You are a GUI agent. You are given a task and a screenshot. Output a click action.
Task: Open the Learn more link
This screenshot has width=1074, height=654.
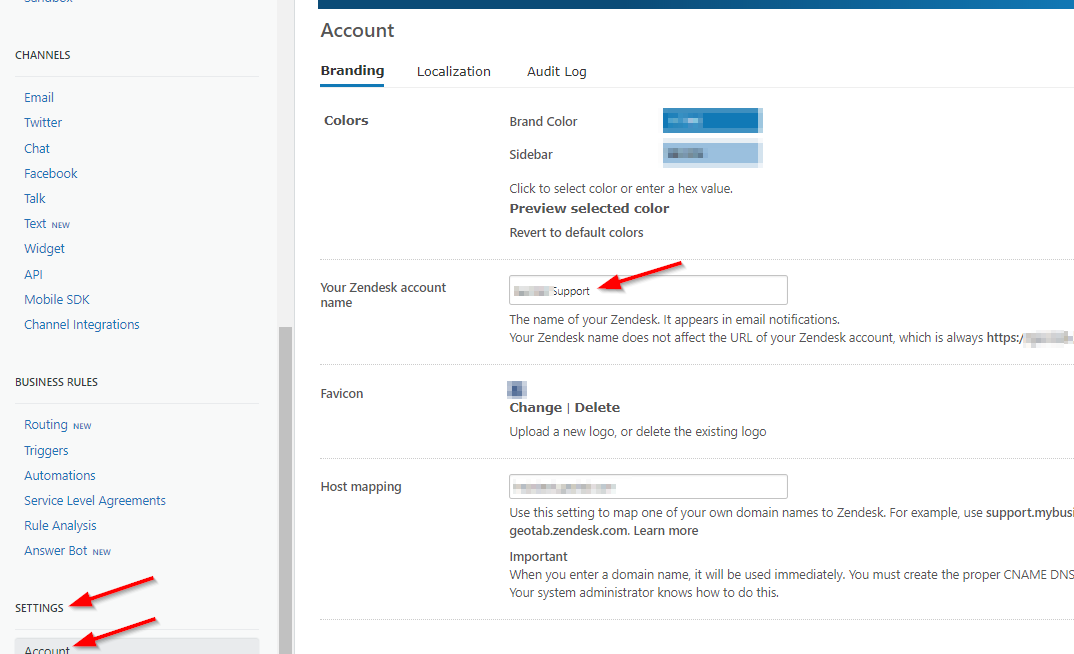[x=666, y=531]
